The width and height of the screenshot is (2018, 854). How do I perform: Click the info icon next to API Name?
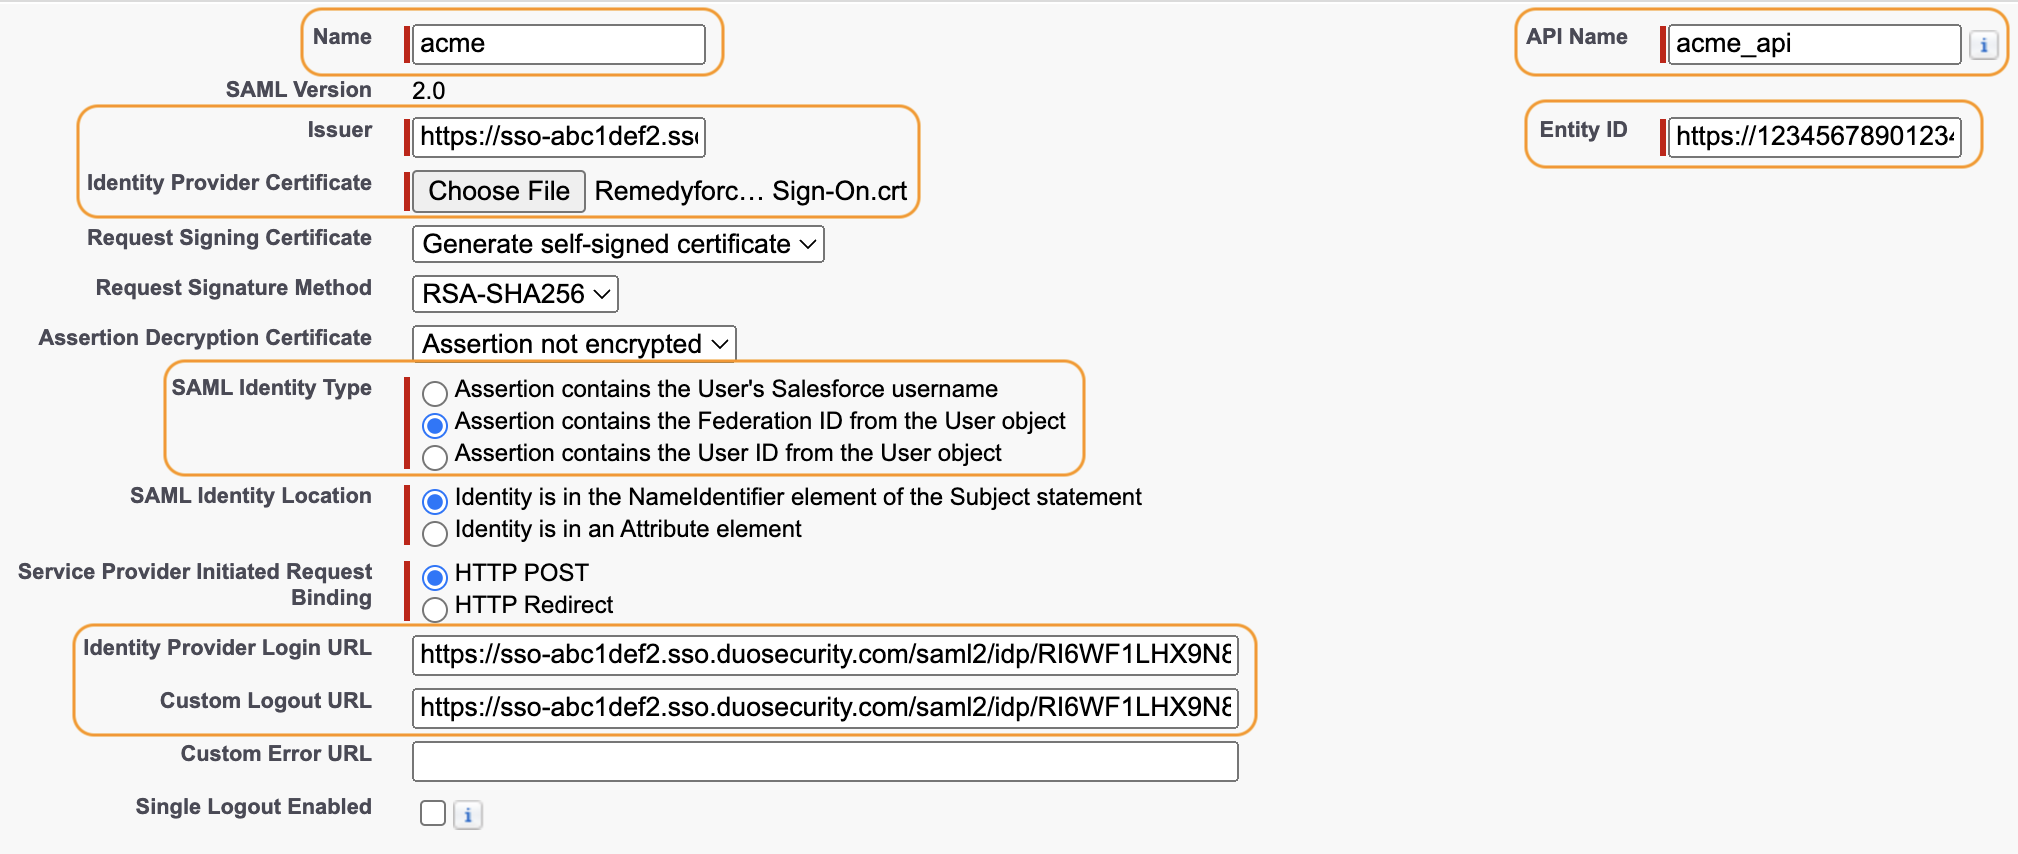pyautogui.click(x=1985, y=44)
